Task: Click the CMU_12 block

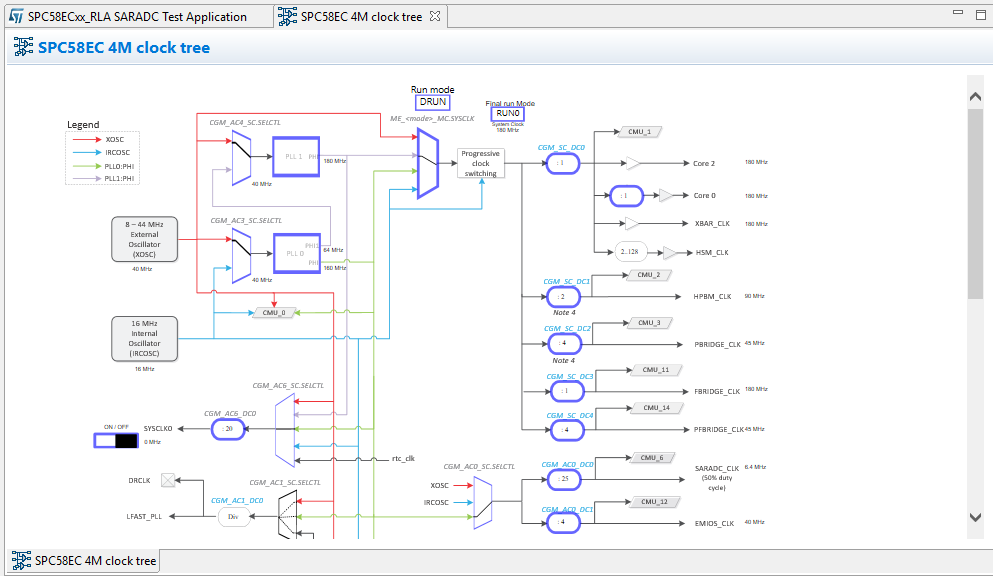Action: tap(655, 502)
